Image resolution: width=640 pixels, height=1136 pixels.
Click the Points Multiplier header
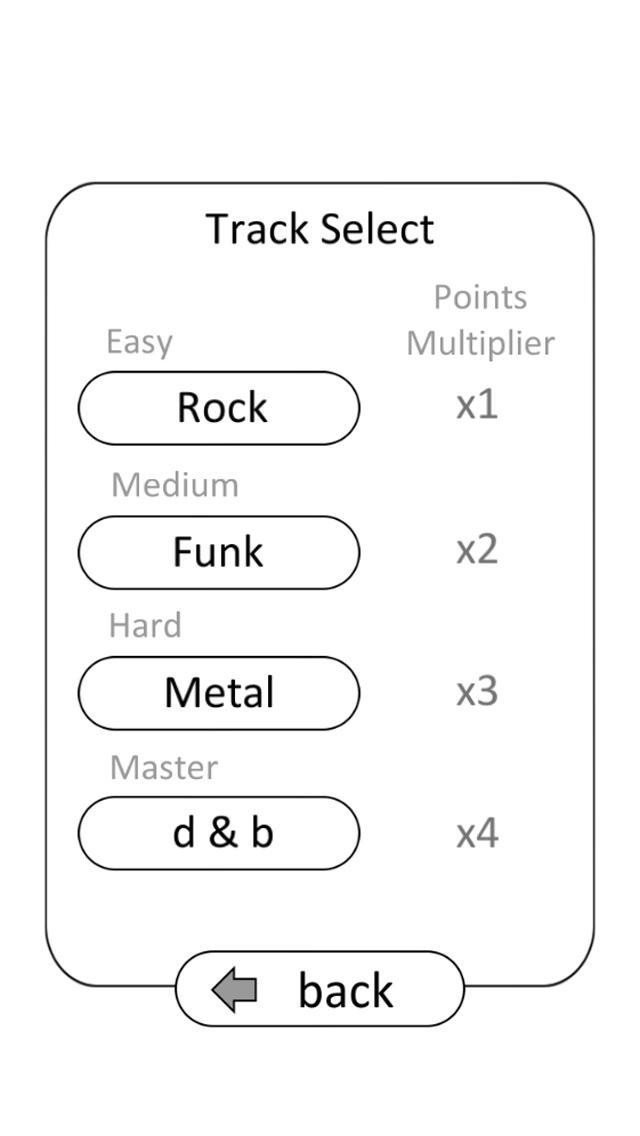click(x=481, y=319)
